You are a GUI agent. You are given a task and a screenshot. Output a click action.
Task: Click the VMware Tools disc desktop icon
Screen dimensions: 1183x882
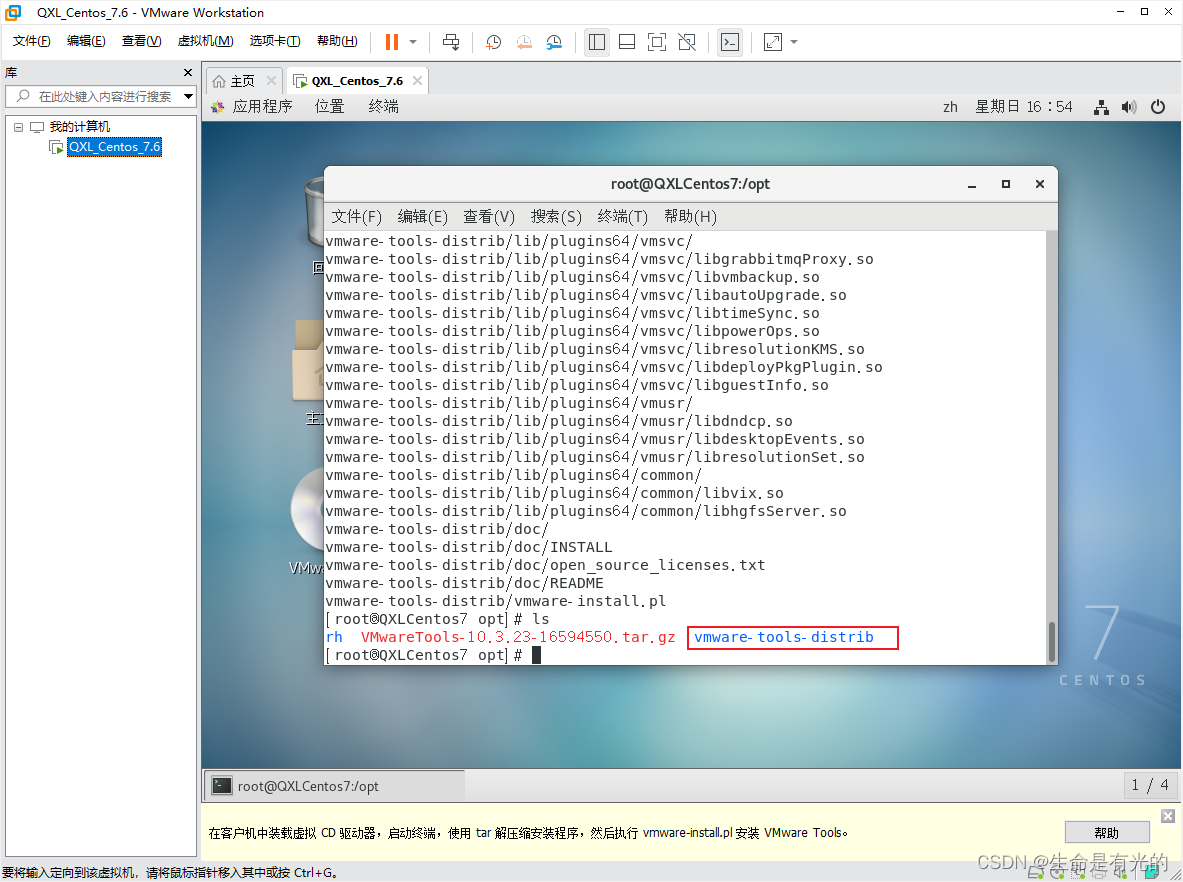point(308,509)
